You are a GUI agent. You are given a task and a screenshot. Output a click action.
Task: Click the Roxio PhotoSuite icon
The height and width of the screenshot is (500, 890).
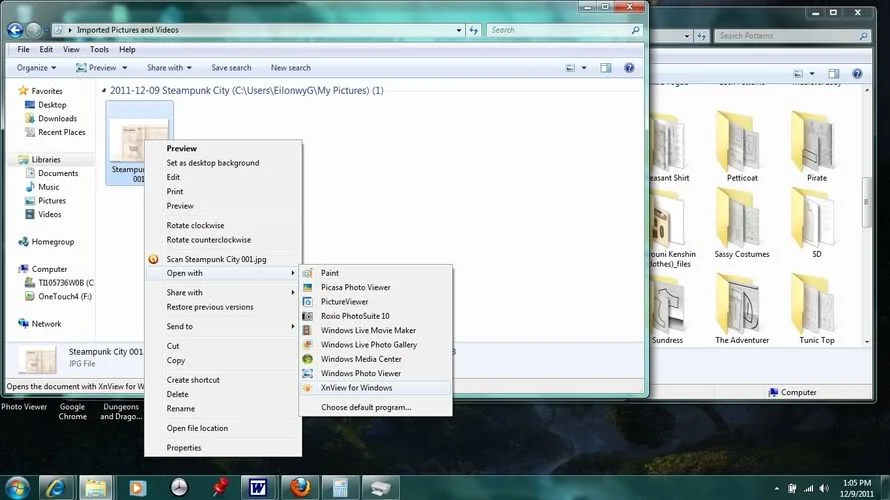coord(307,316)
